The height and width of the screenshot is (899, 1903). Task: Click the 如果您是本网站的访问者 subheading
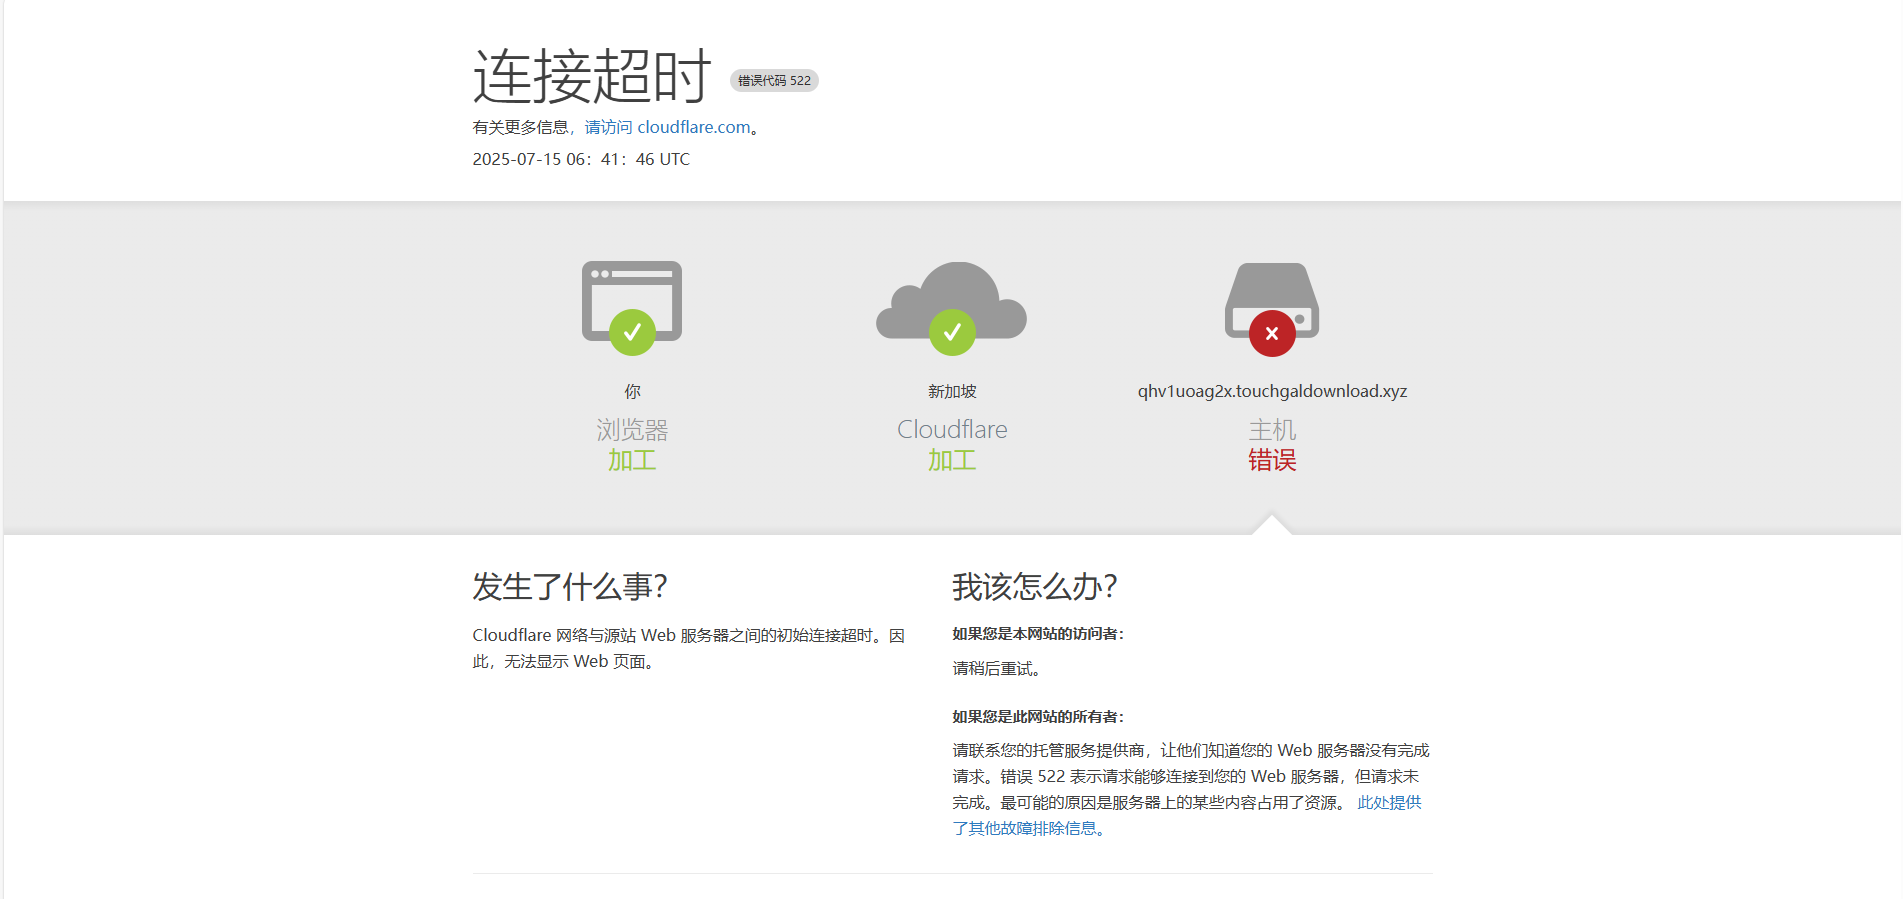(x=1038, y=633)
